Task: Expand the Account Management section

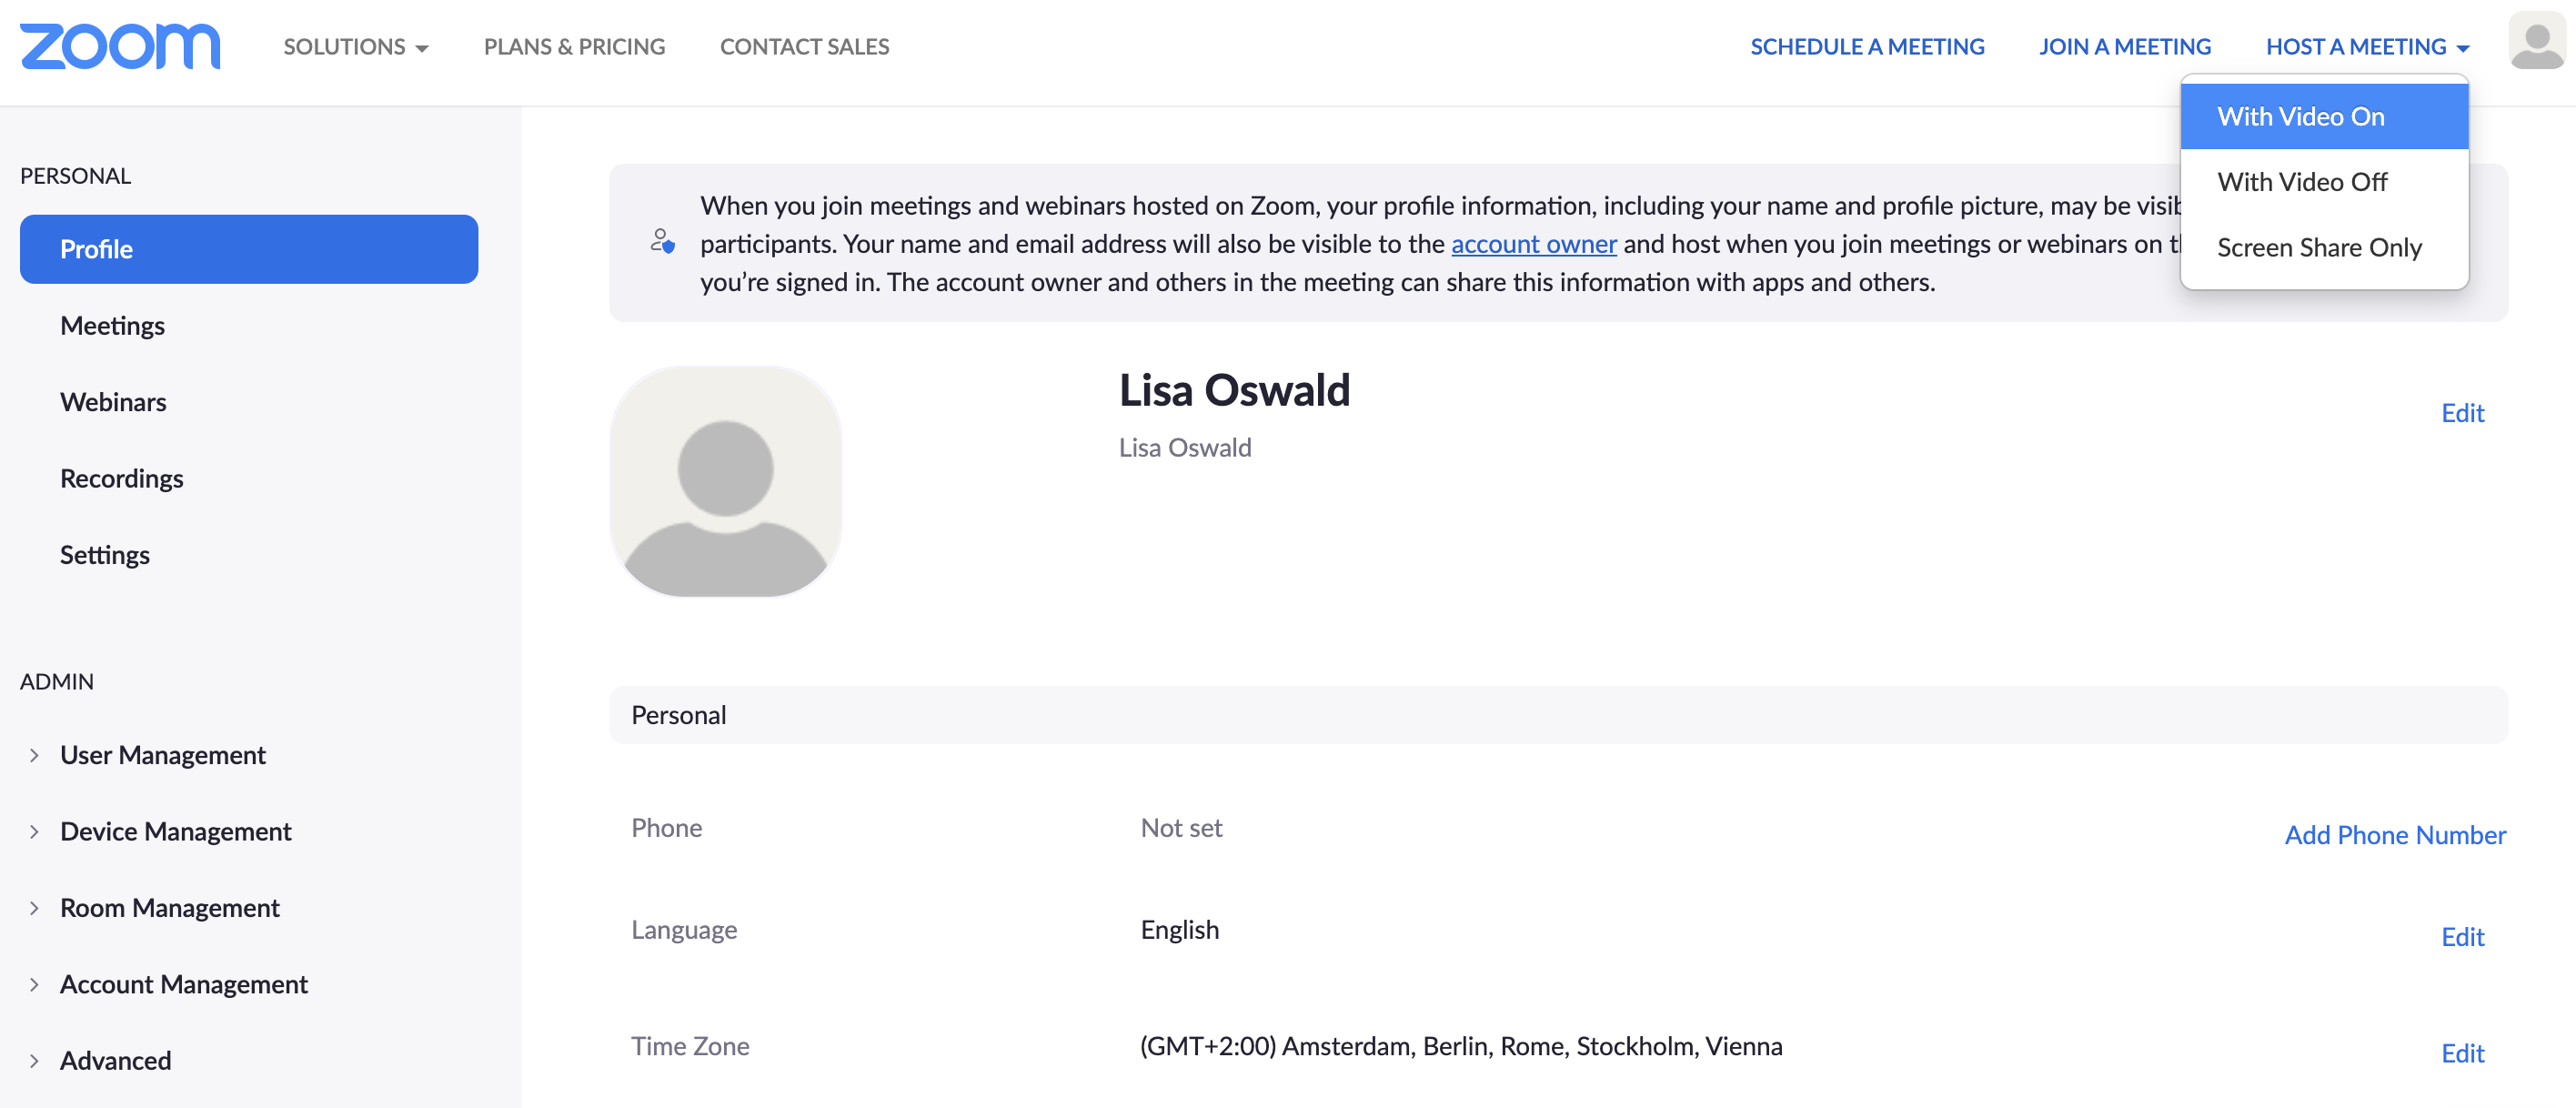Action: point(183,984)
